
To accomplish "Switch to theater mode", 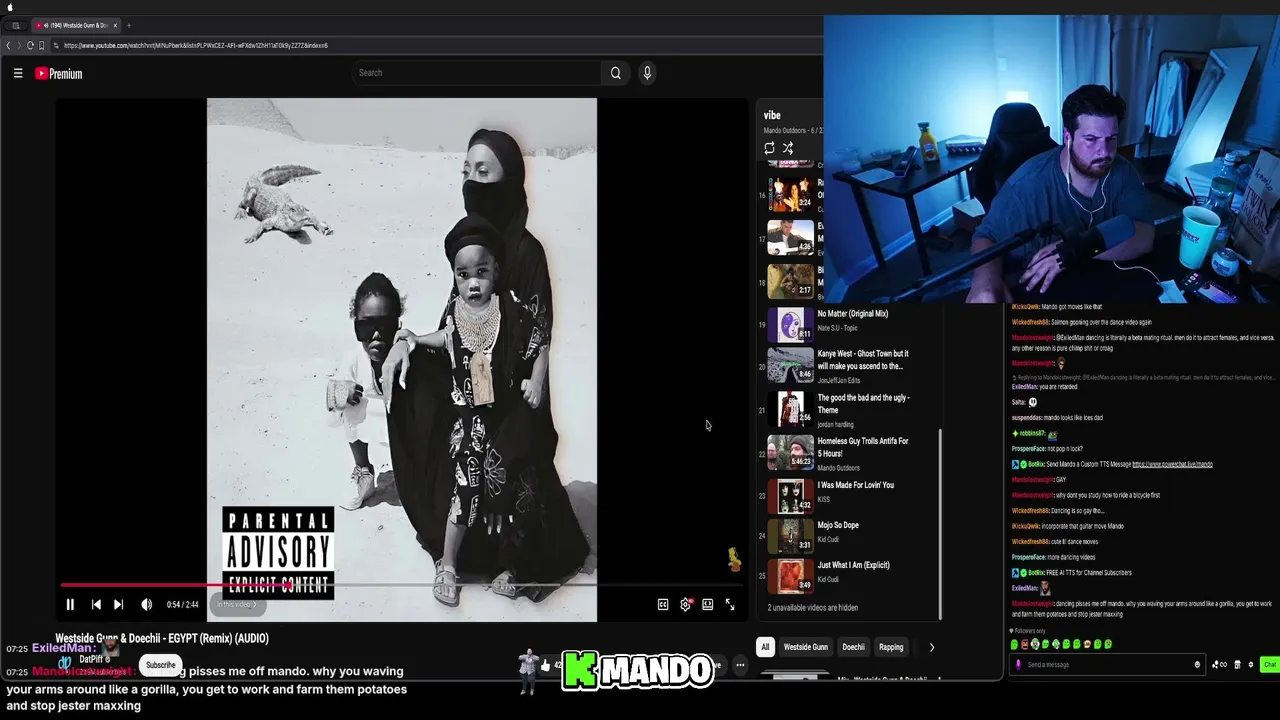I will pos(707,604).
